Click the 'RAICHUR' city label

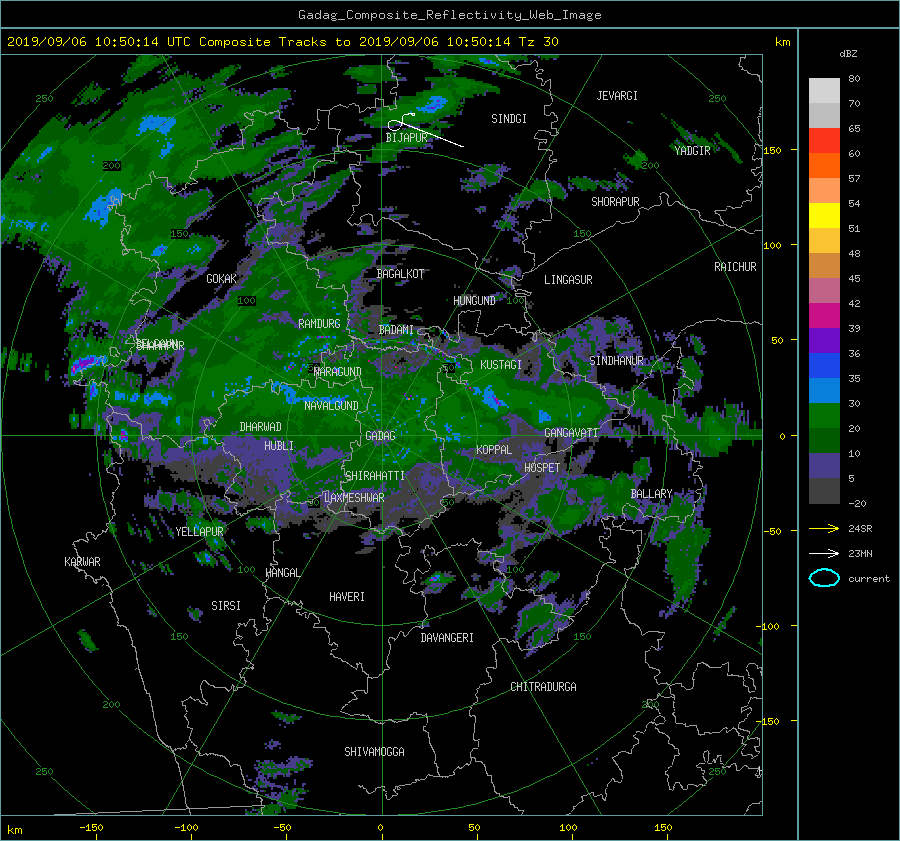point(735,267)
